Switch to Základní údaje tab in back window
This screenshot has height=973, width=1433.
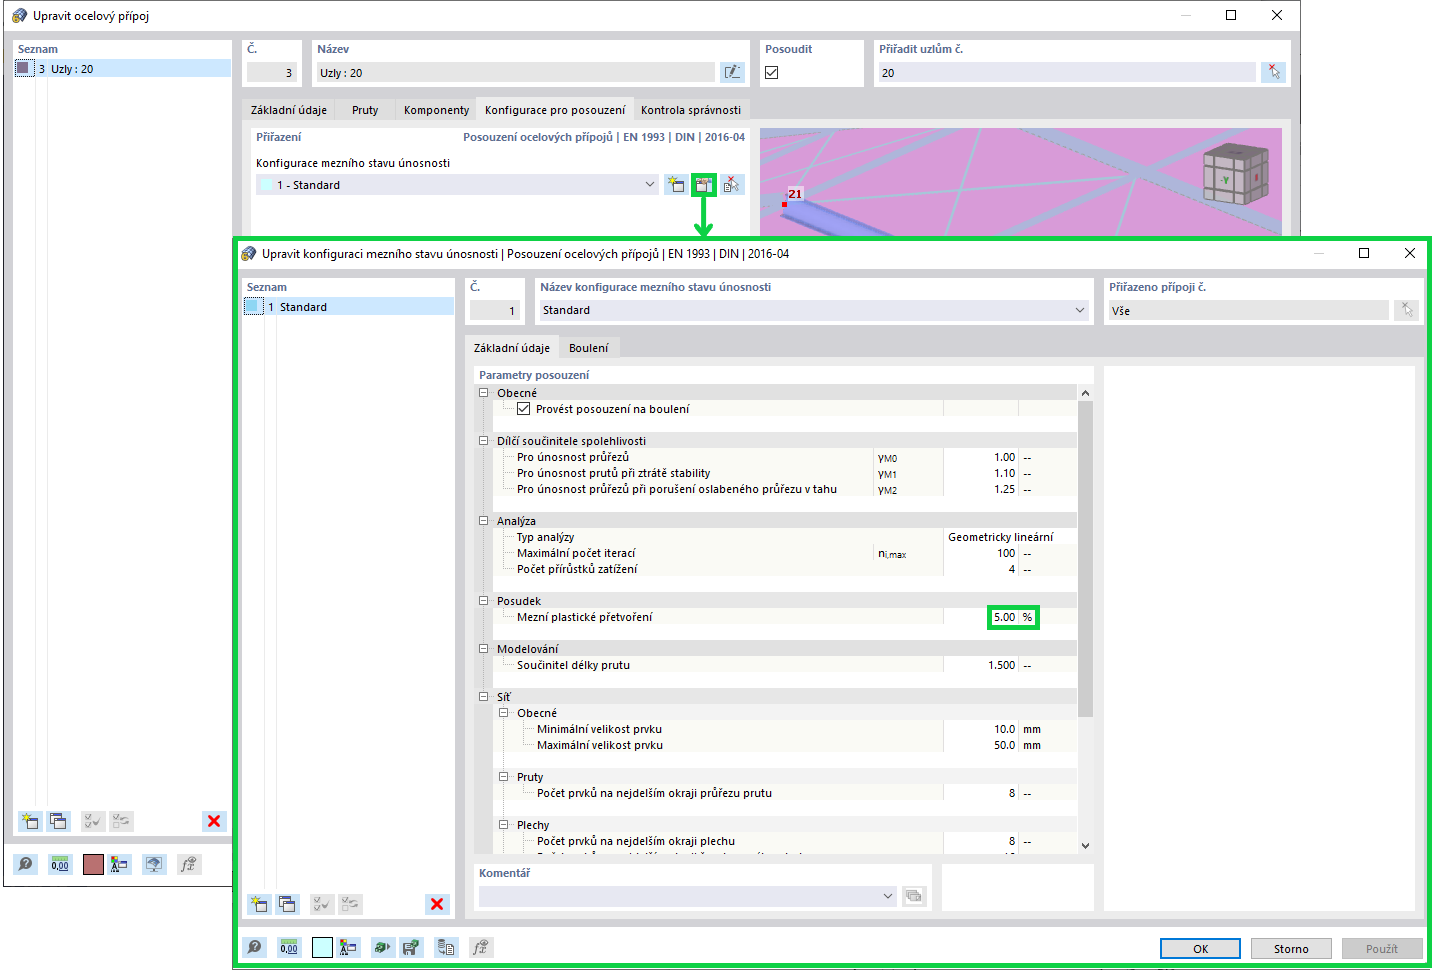(x=289, y=110)
